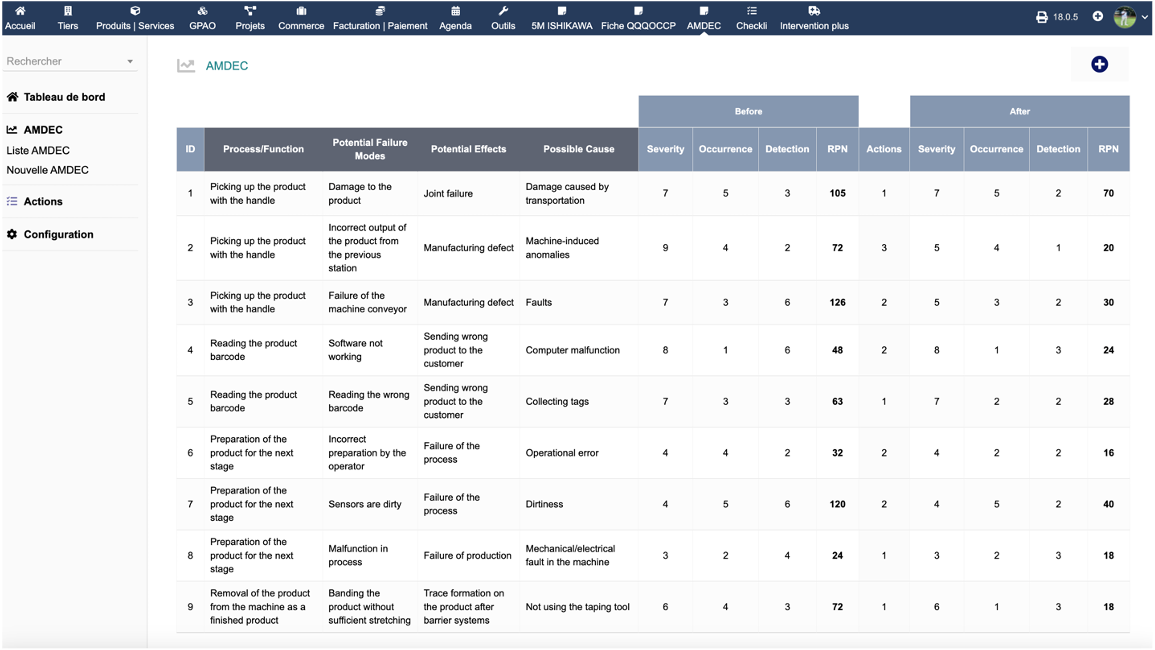
Task: Click the Outils wrench icon
Action: (x=503, y=11)
